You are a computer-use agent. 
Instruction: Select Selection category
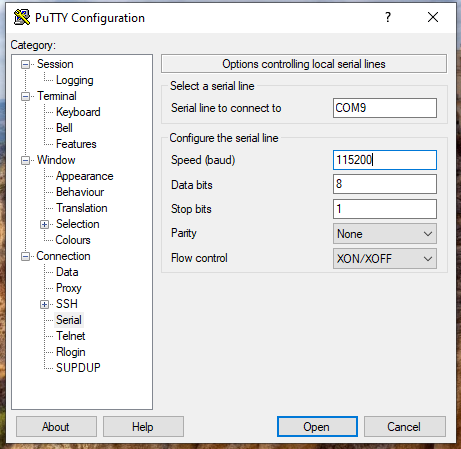(x=78, y=224)
